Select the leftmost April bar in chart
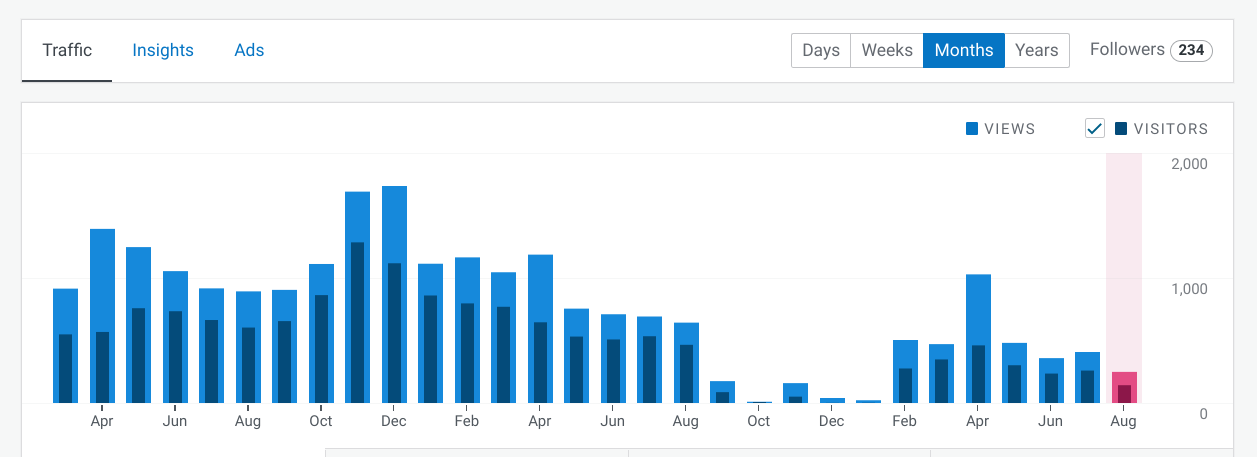Screen dimensions: 1257x457 pyautogui.click(x=102, y=316)
